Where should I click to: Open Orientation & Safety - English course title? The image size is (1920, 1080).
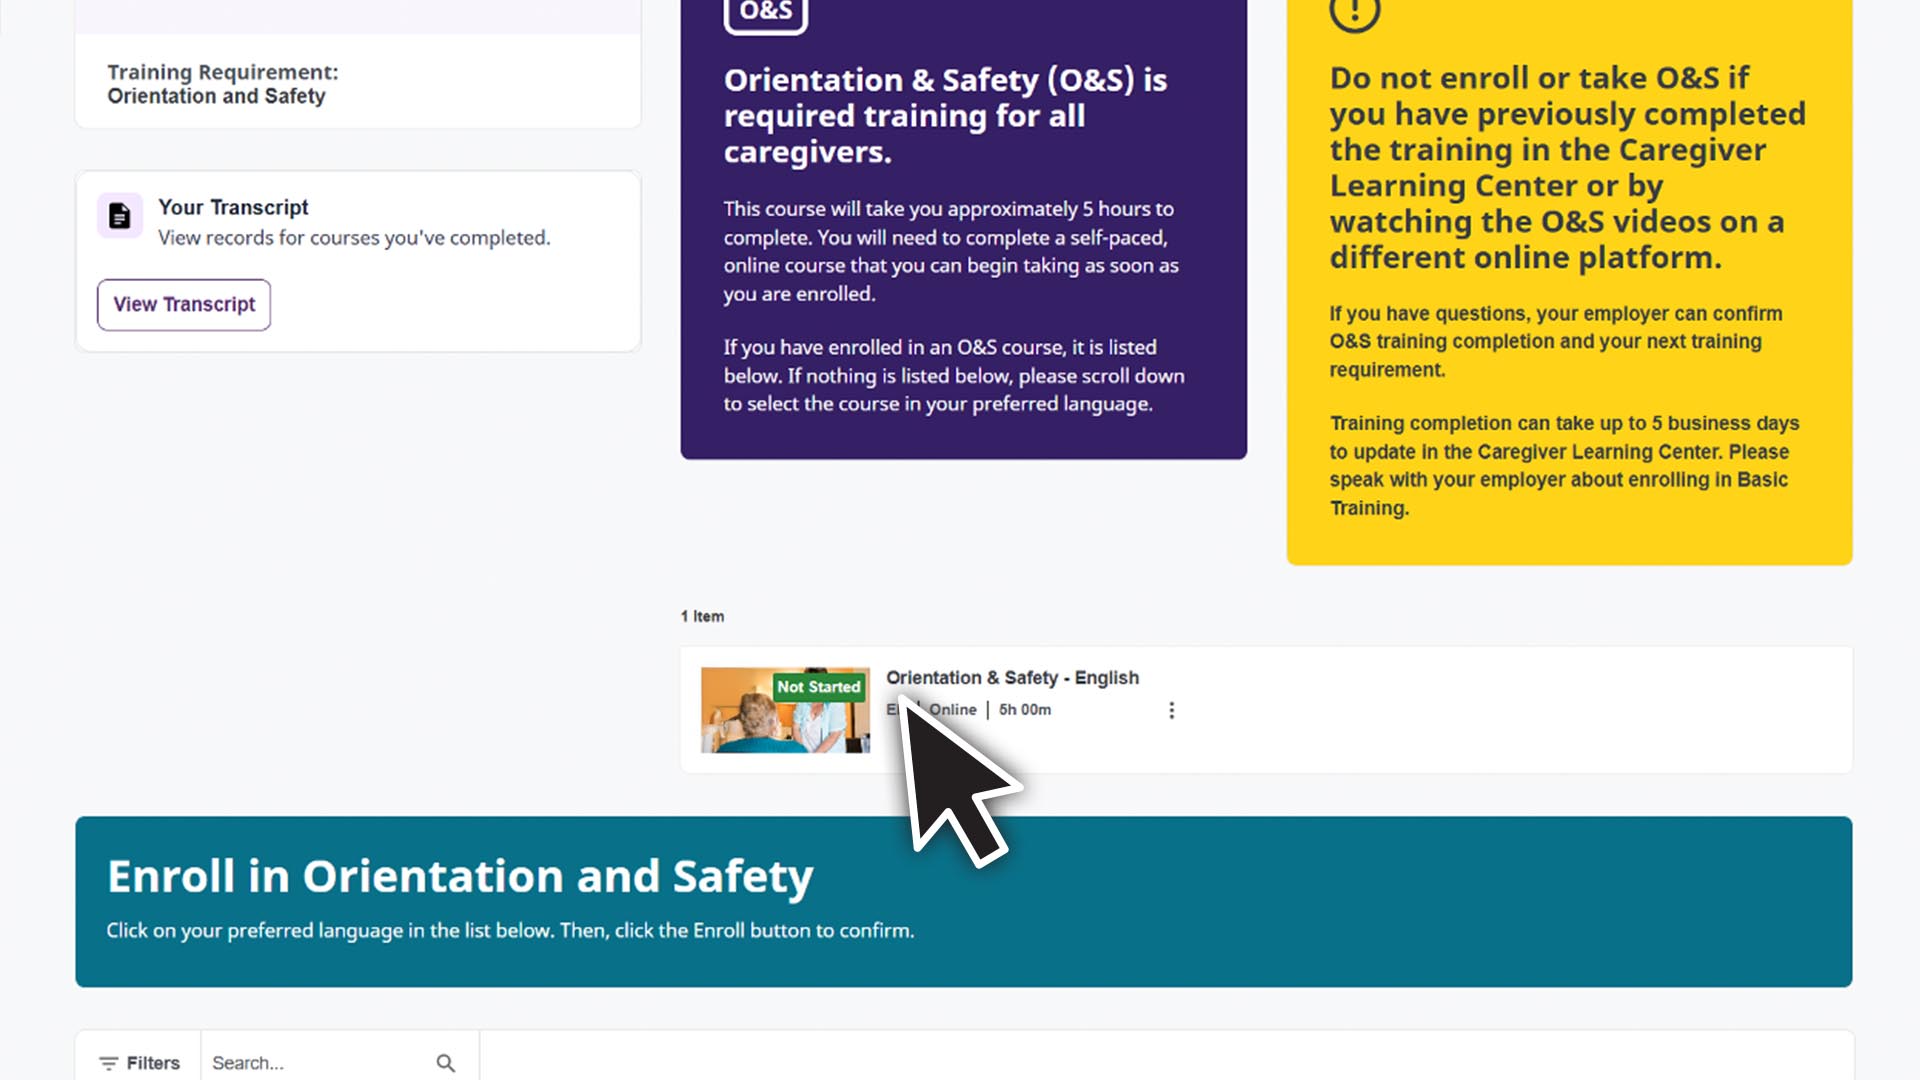click(x=1012, y=678)
